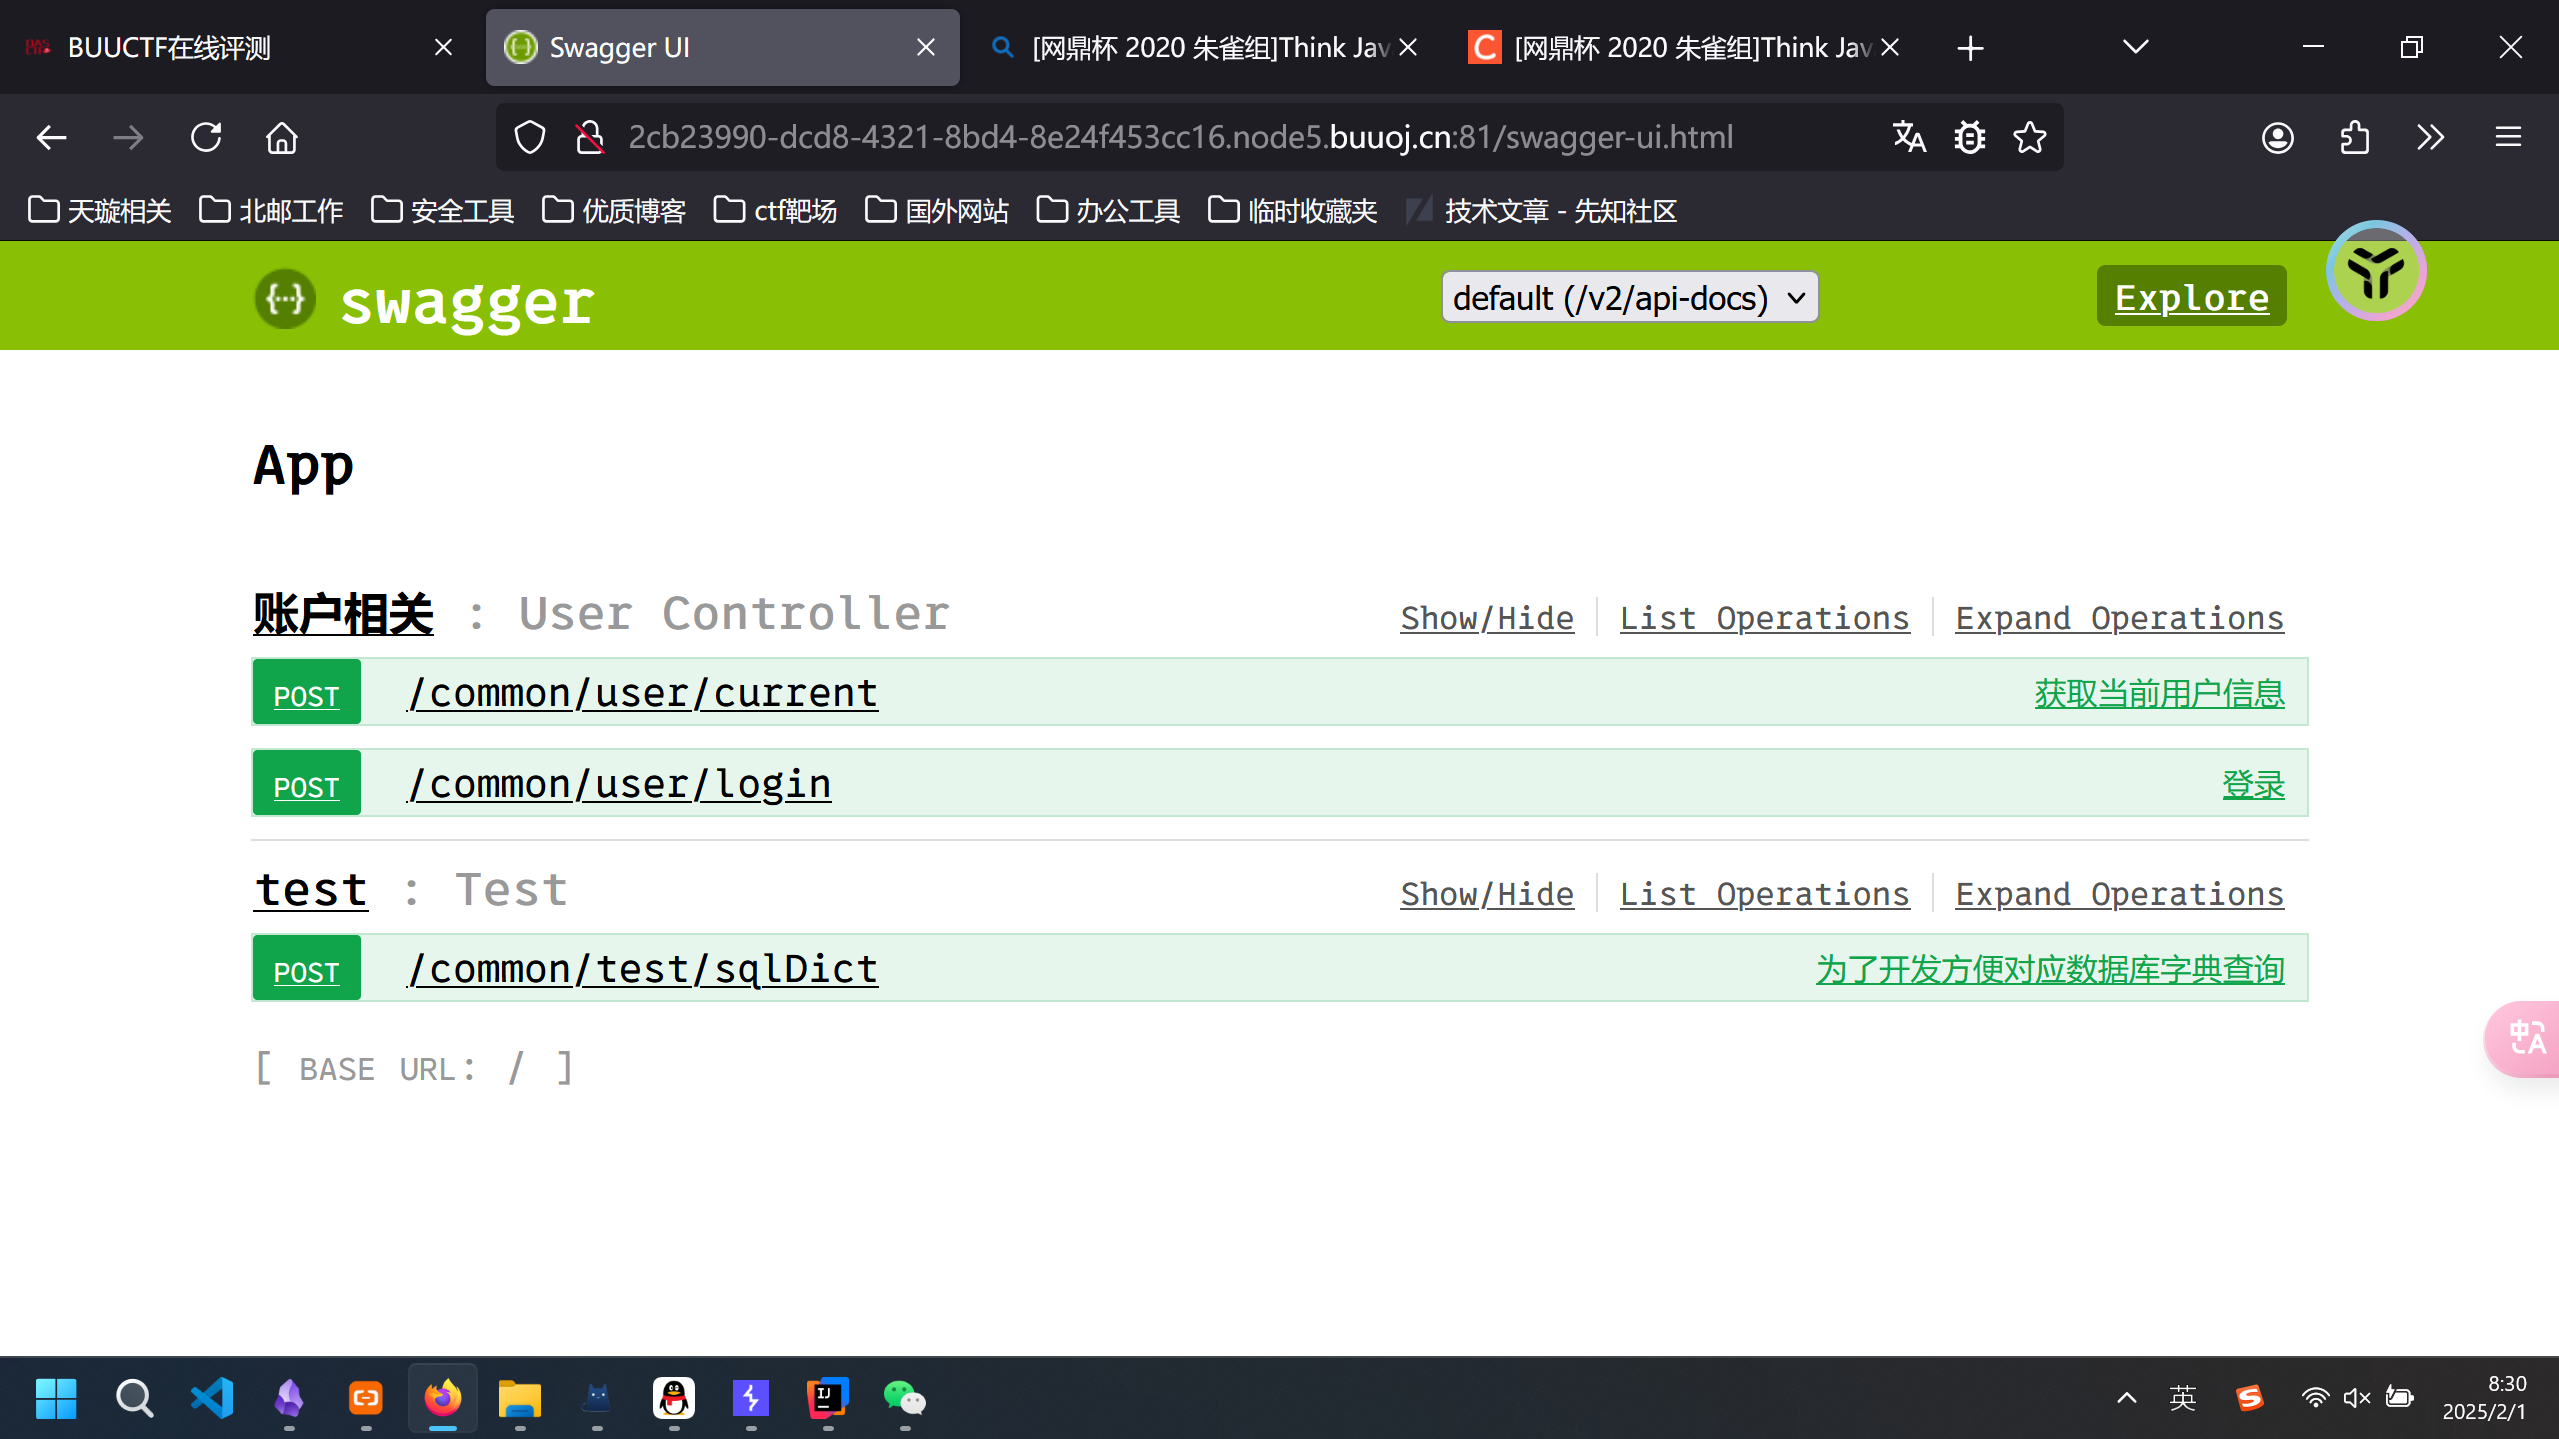Click the bug extension icon in address bar
The image size is (2559, 1439).
coord(1970,137)
